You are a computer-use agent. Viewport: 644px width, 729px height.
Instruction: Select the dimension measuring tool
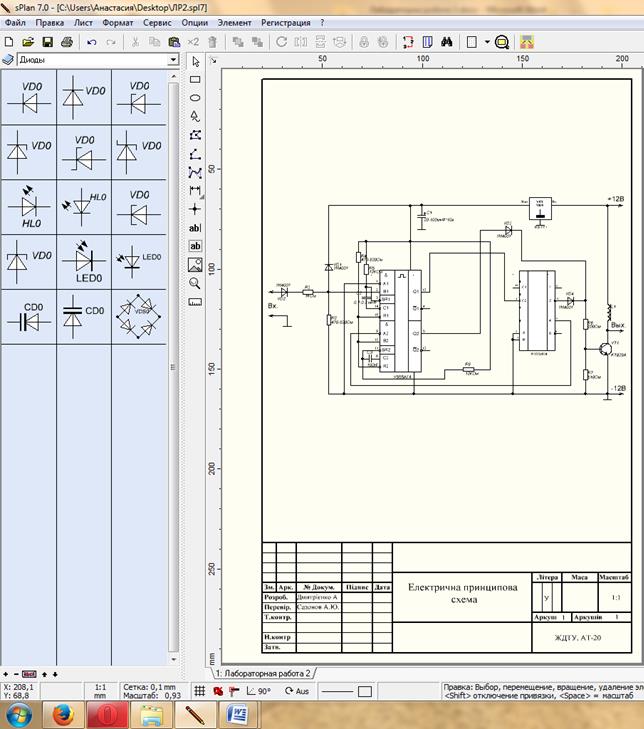[195, 191]
